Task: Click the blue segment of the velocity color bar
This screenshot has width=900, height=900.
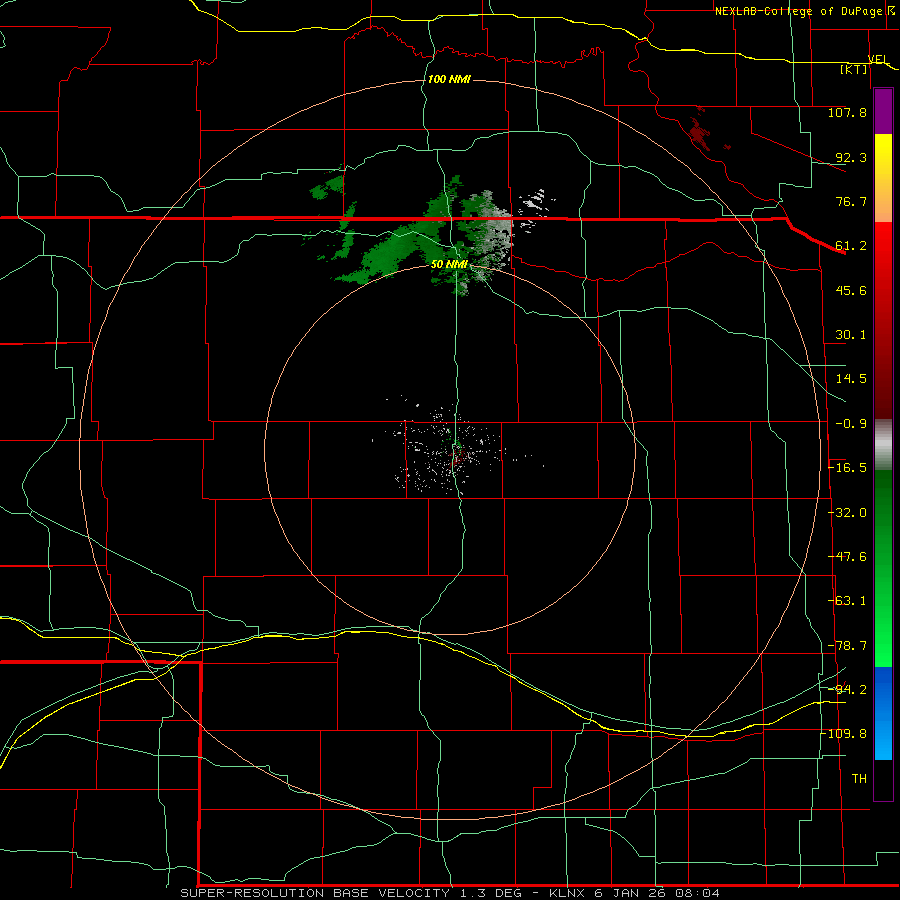Action: (883, 713)
